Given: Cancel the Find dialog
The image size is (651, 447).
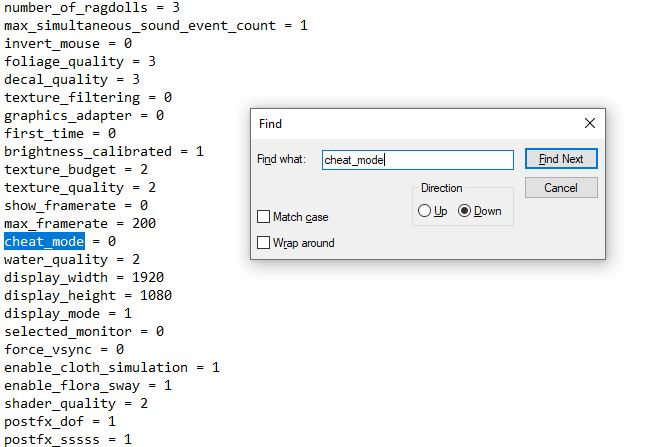Looking at the screenshot, I should pyautogui.click(x=561, y=188).
